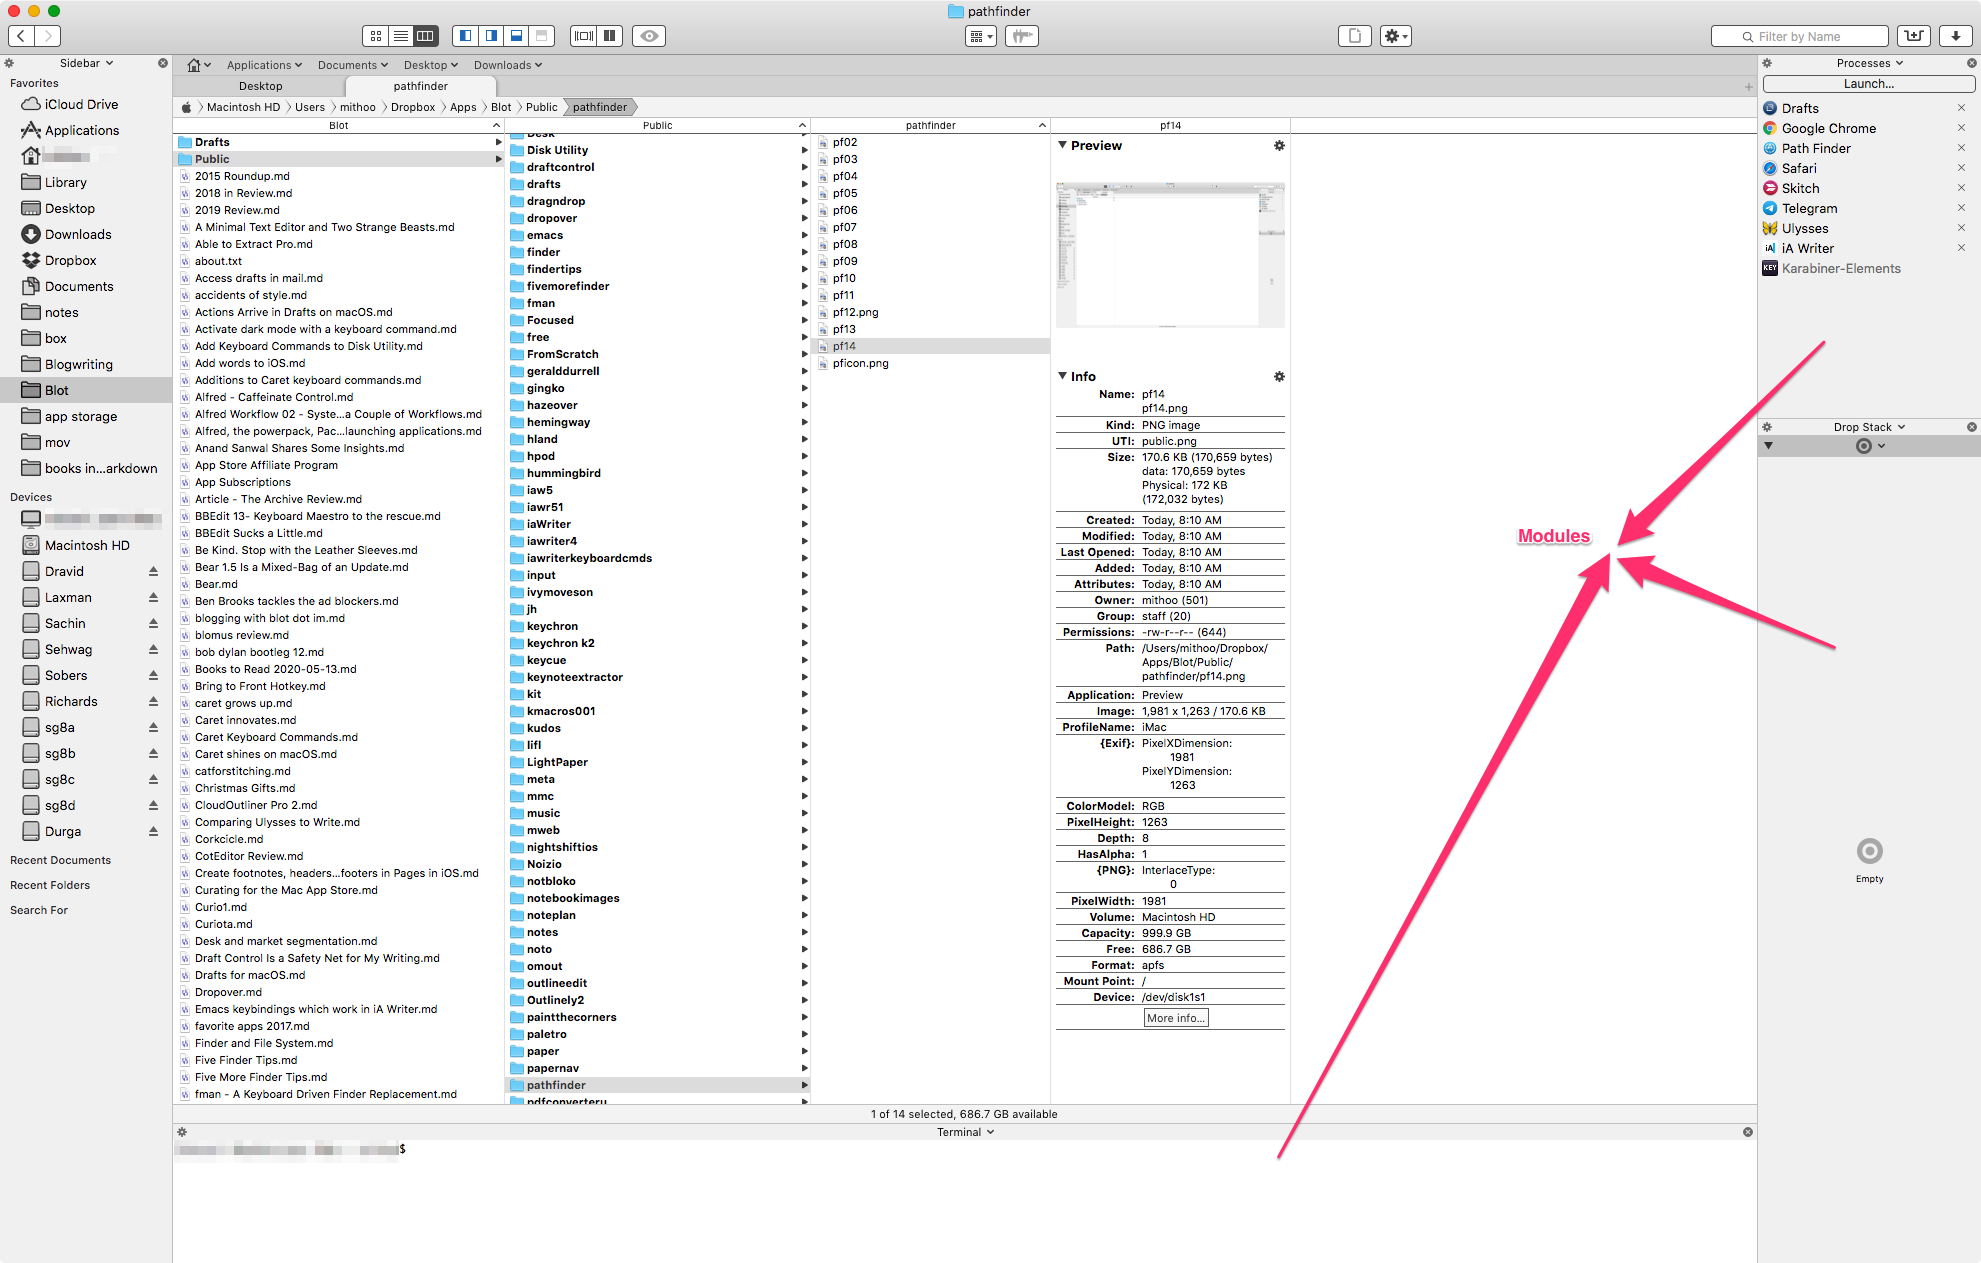Open the Drop Stack target dropdown
This screenshot has height=1263, width=1981.
[1869, 446]
